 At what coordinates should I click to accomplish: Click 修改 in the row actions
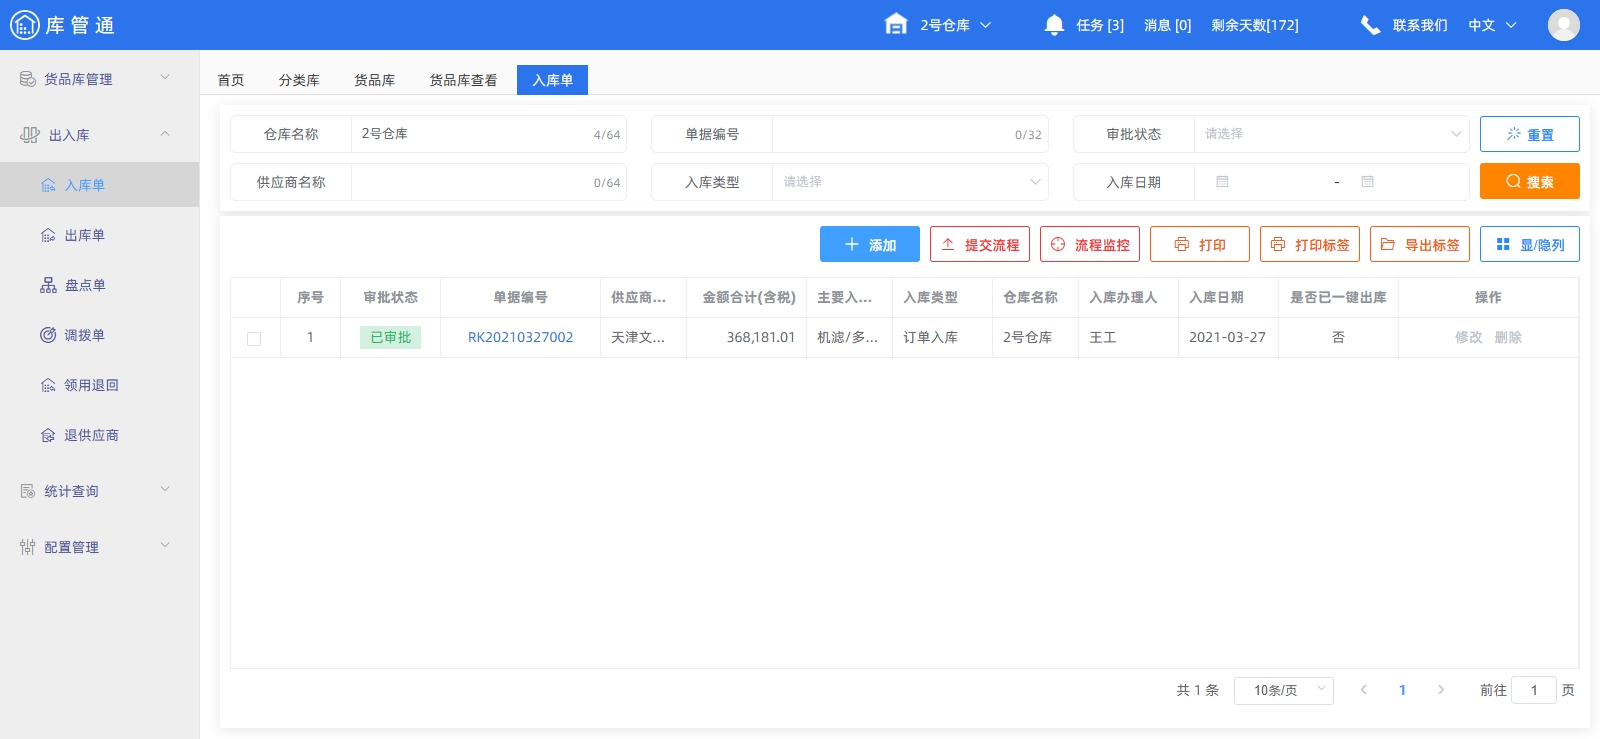tap(1468, 338)
